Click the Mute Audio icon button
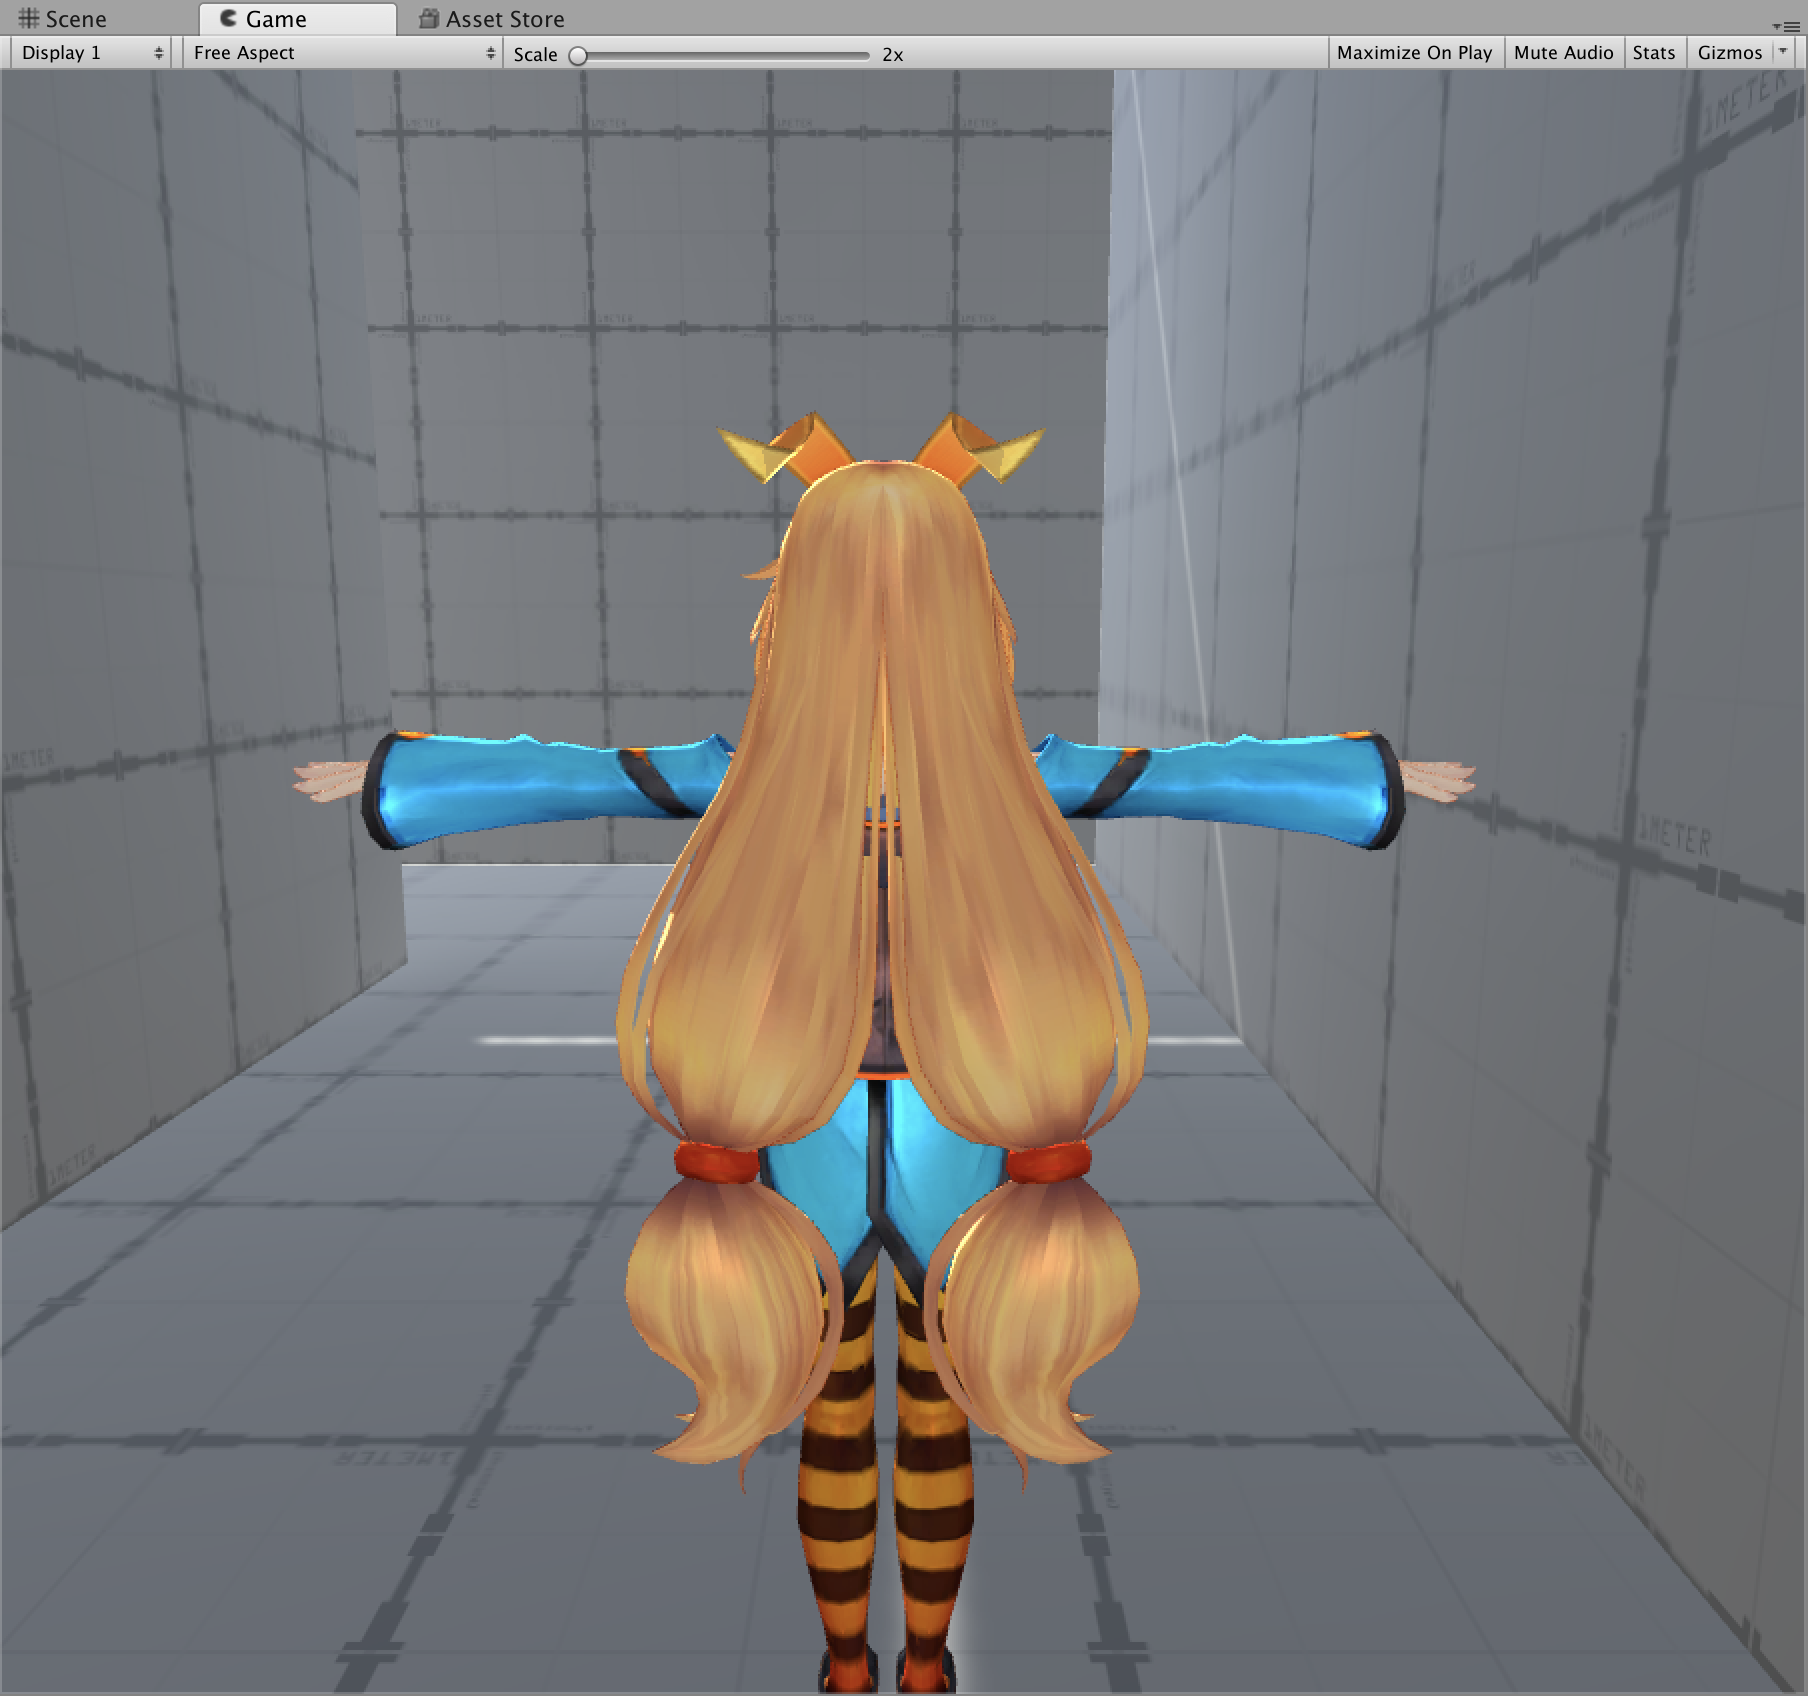Image resolution: width=1808 pixels, height=1696 pixels. [x=1565, y=52]
